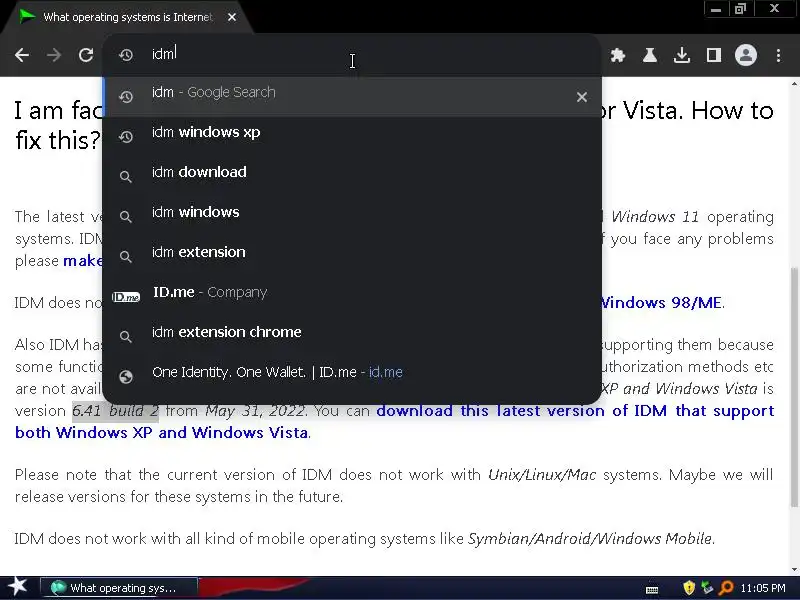Open the profile avatar menu
Image resolution: width=800 pixels, height=600 pixels.
tap(745, 55)
